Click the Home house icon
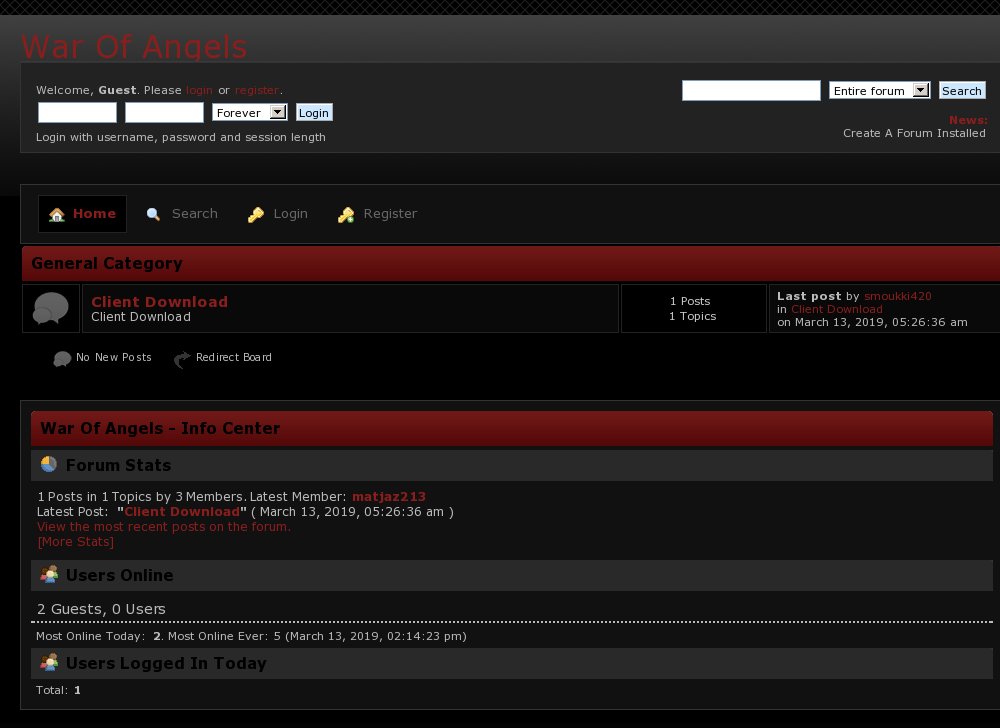Viewport: 1000px width, 728px height. [57, 215]
